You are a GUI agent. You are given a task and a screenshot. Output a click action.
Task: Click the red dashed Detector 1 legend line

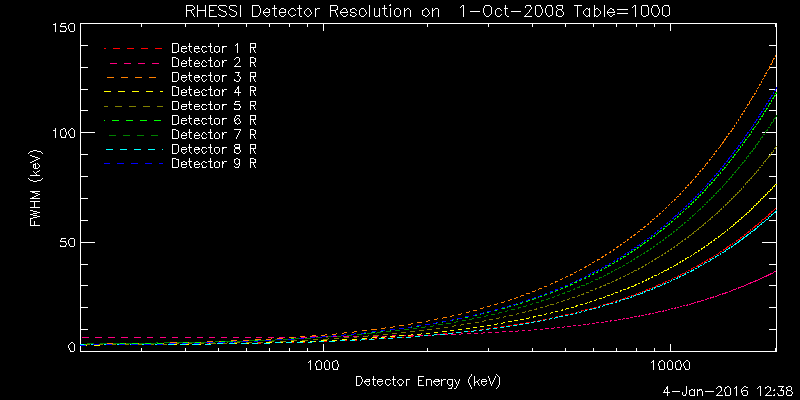pyautogui.click(x=133, y=48)
